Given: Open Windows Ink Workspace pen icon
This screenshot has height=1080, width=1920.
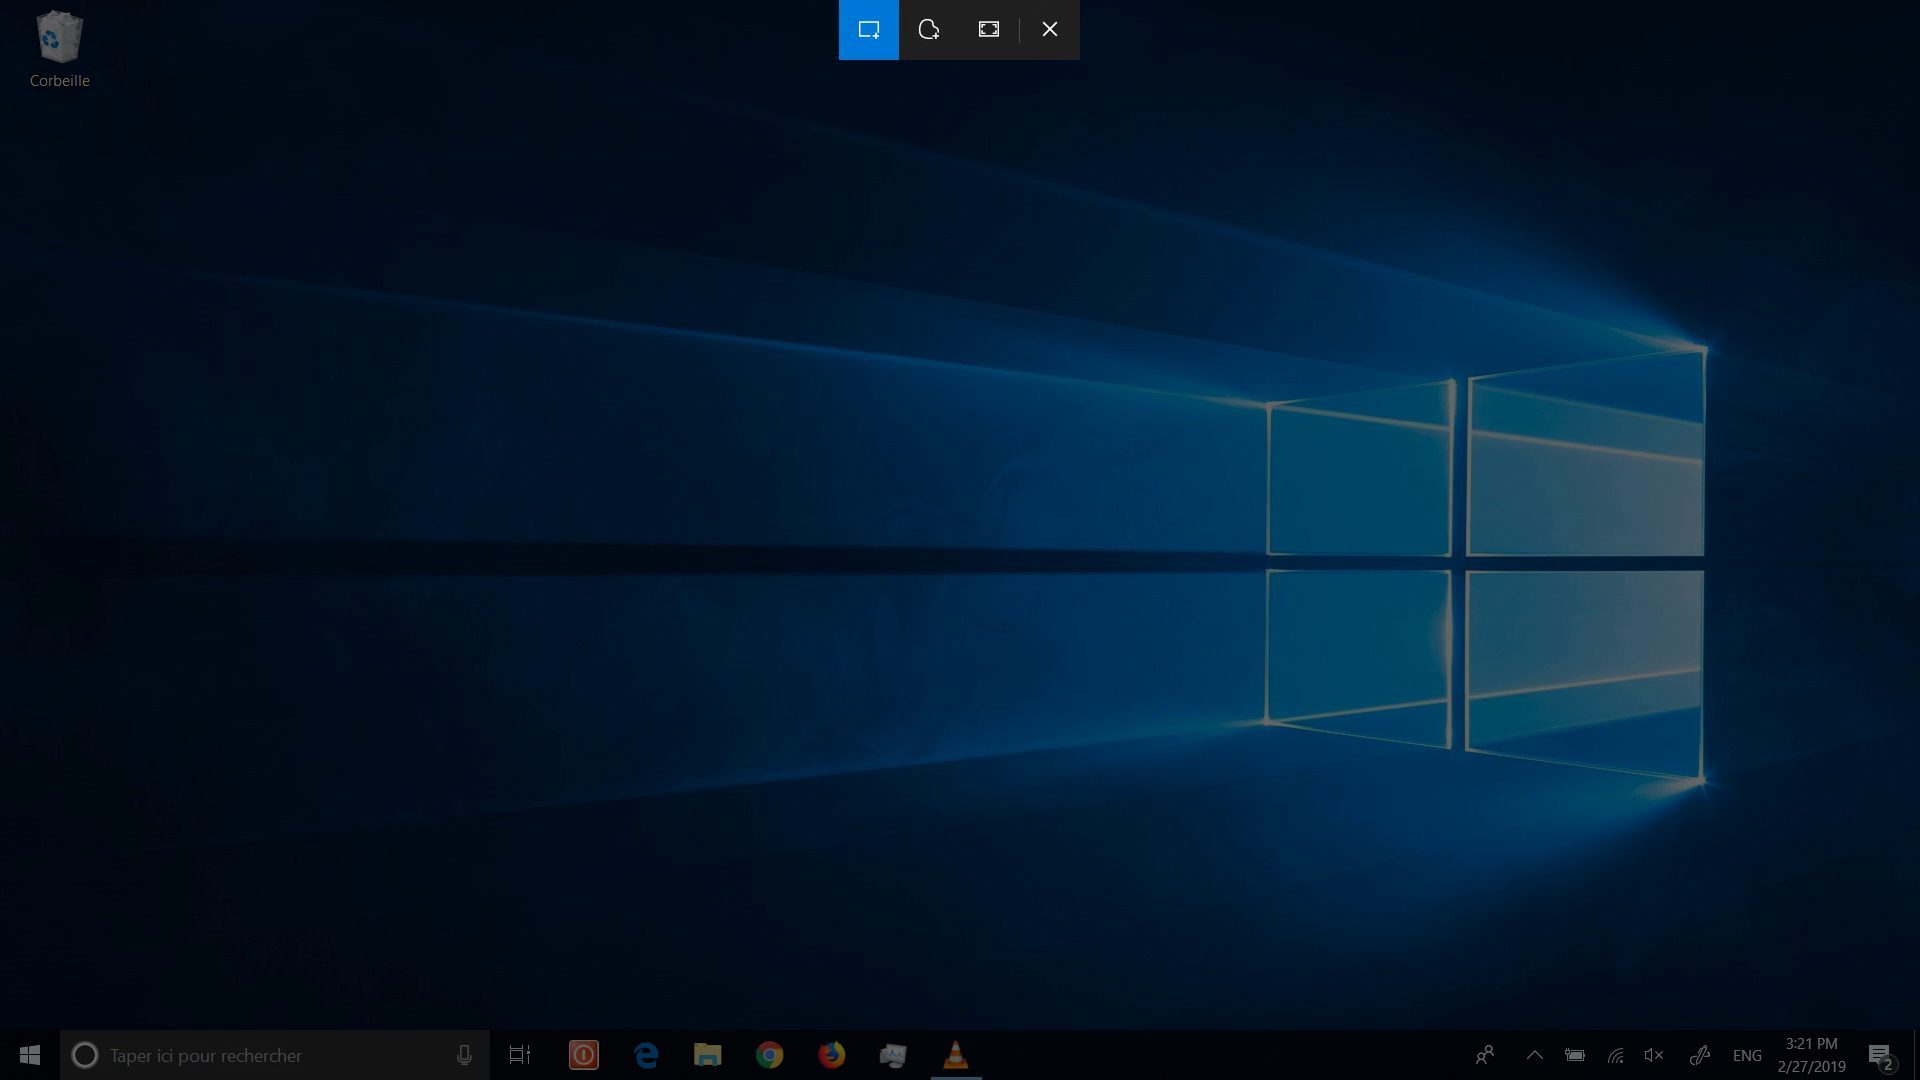Looking at the screenshot, I should (x=1699, y=1055).
